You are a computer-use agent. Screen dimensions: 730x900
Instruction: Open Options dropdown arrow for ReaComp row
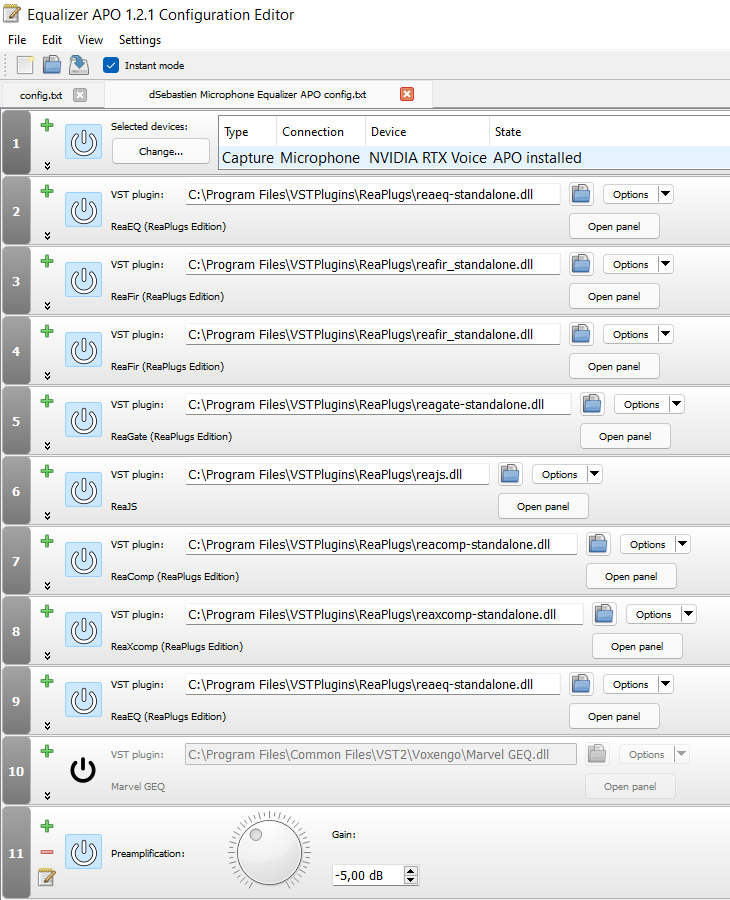coord(683,544)
